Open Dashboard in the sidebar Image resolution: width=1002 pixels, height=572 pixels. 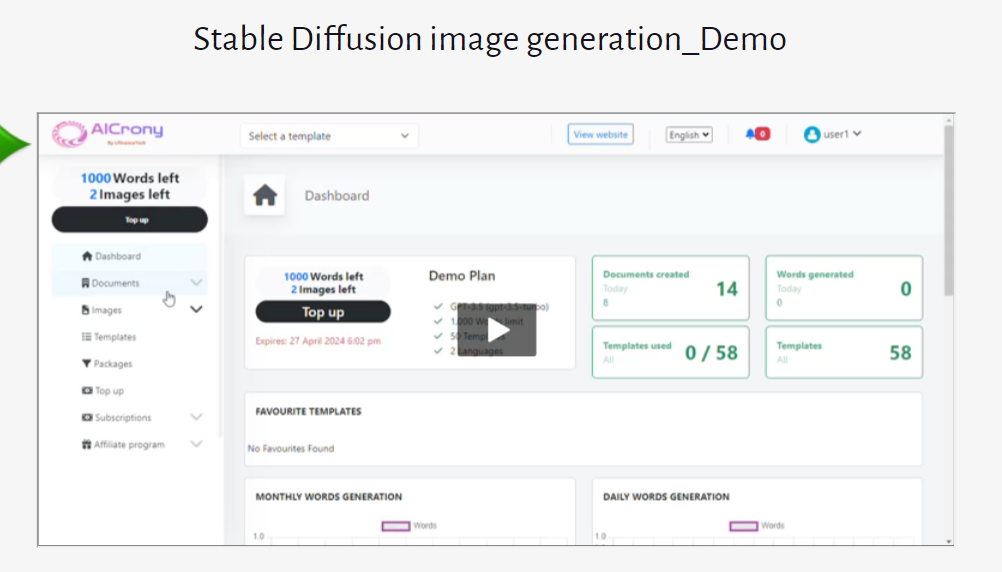pos(130,256)
